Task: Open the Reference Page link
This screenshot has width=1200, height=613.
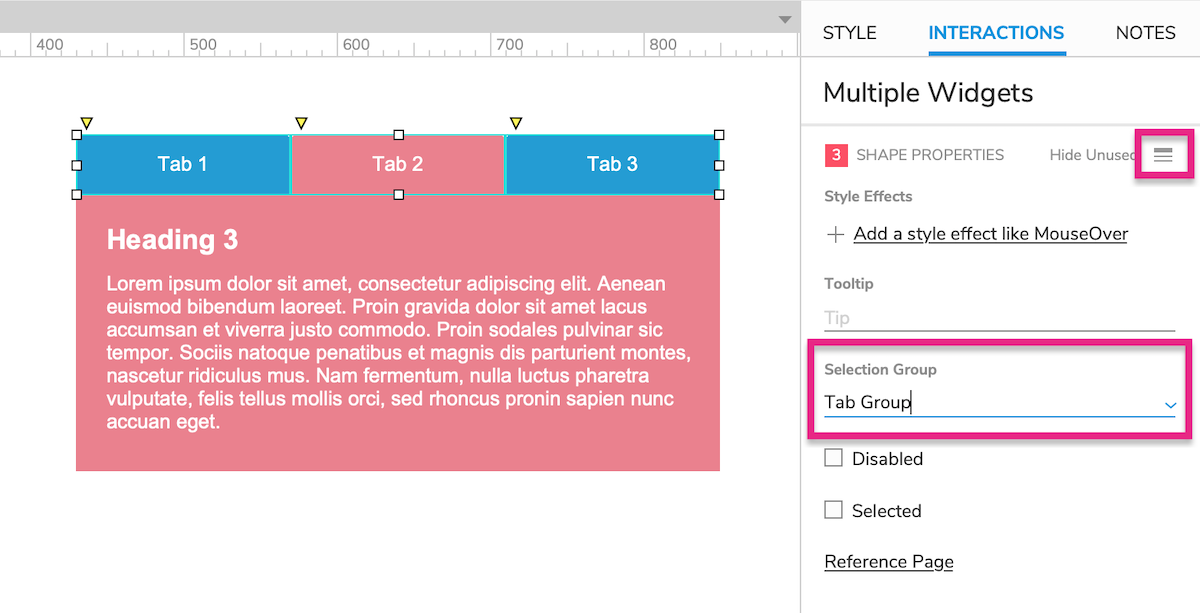Action: pyautogui.click(x=889, y=562)
